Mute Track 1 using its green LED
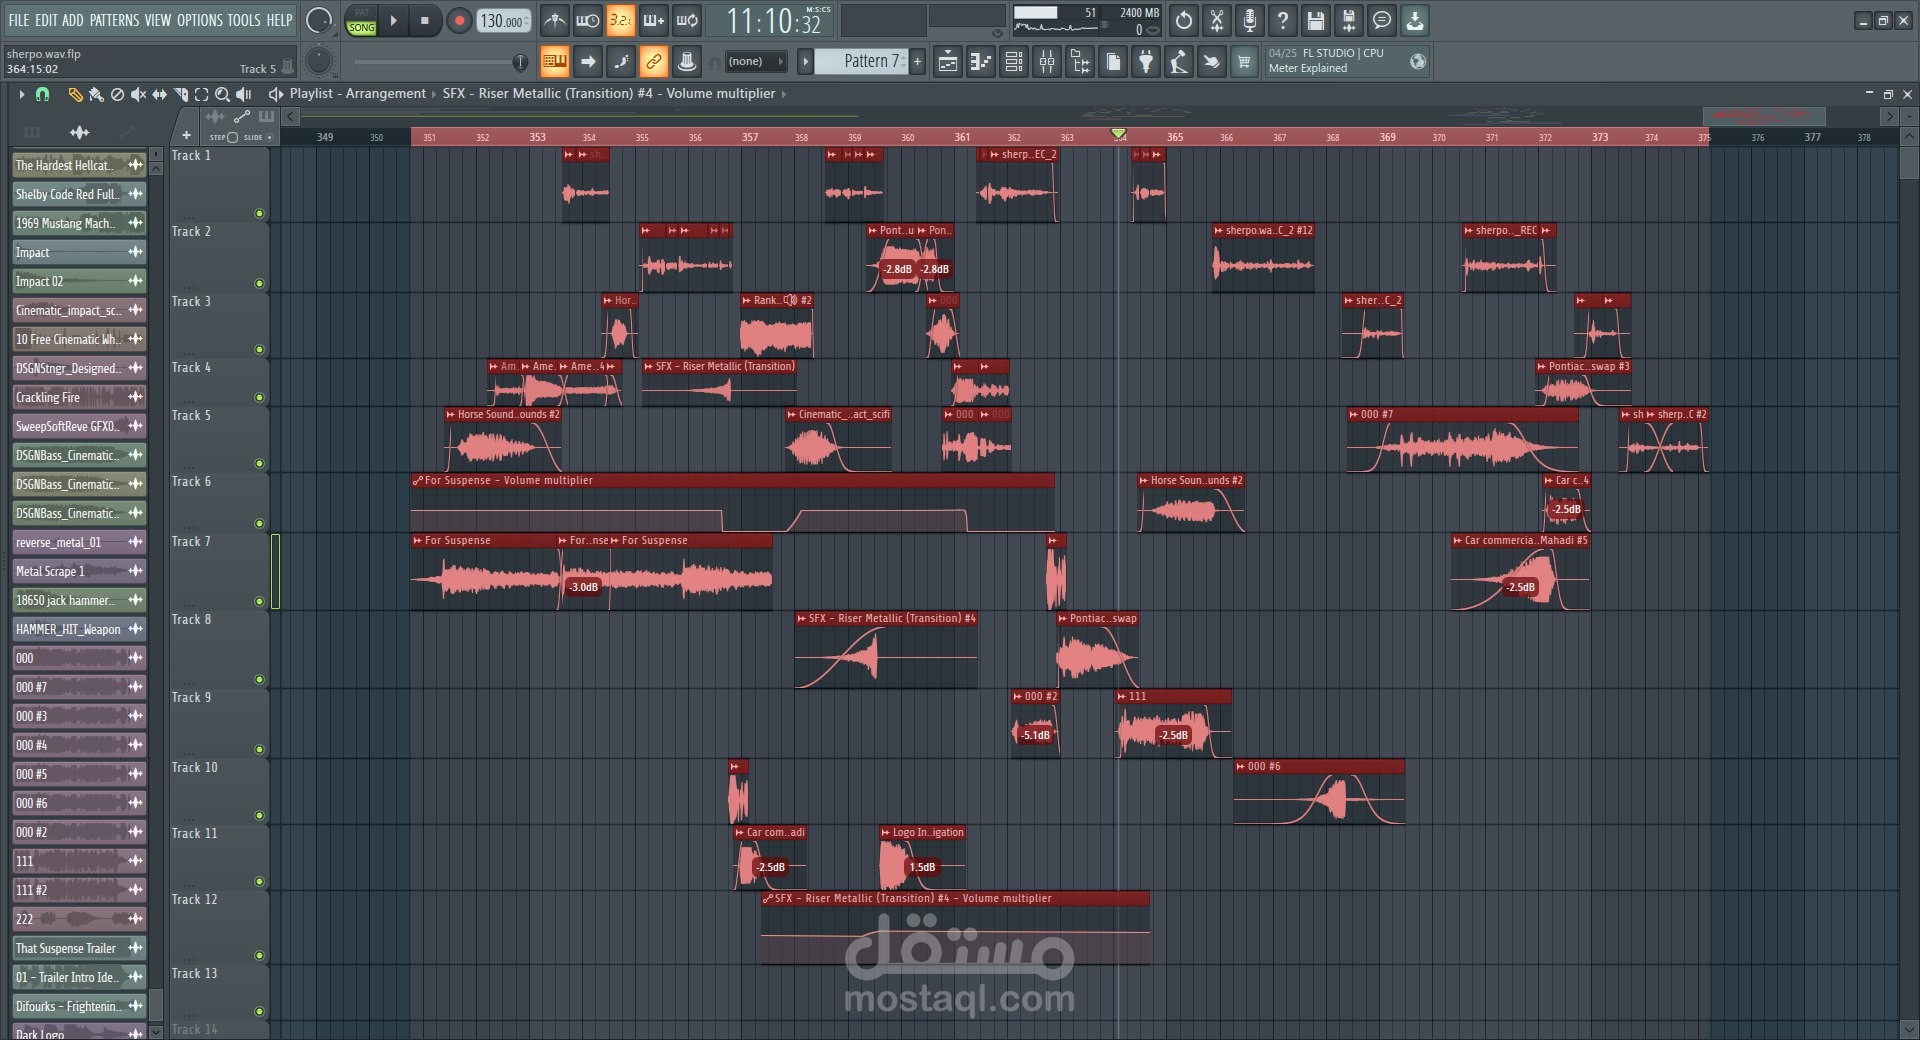 (x=259, y=213)
